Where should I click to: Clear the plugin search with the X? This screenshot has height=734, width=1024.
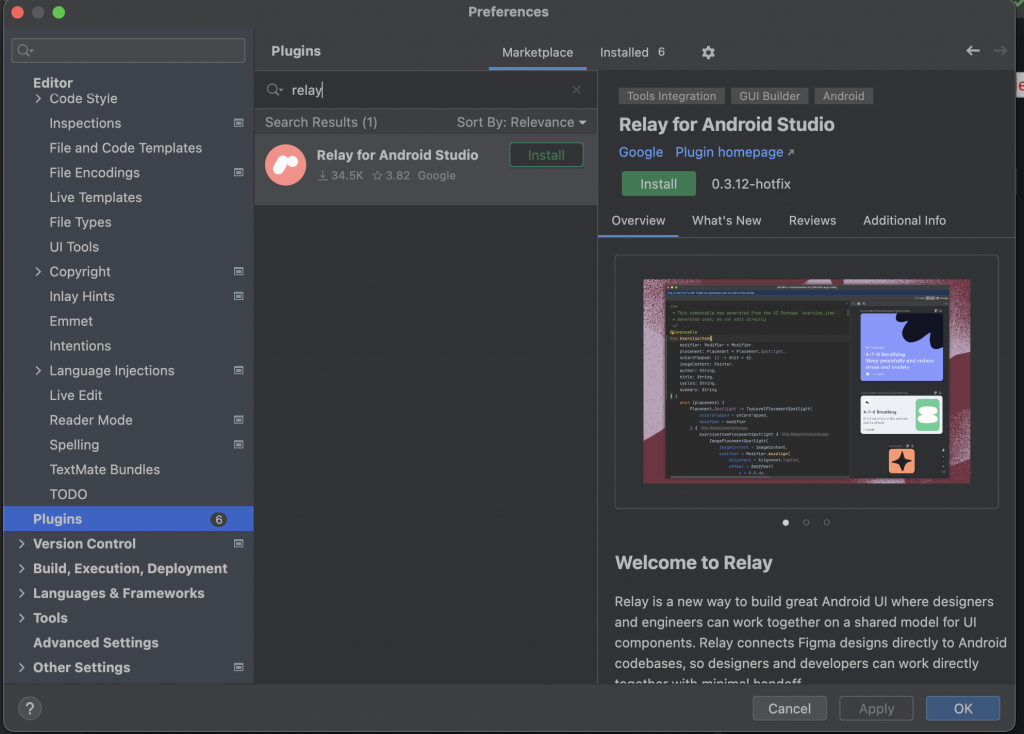[576, 89]
